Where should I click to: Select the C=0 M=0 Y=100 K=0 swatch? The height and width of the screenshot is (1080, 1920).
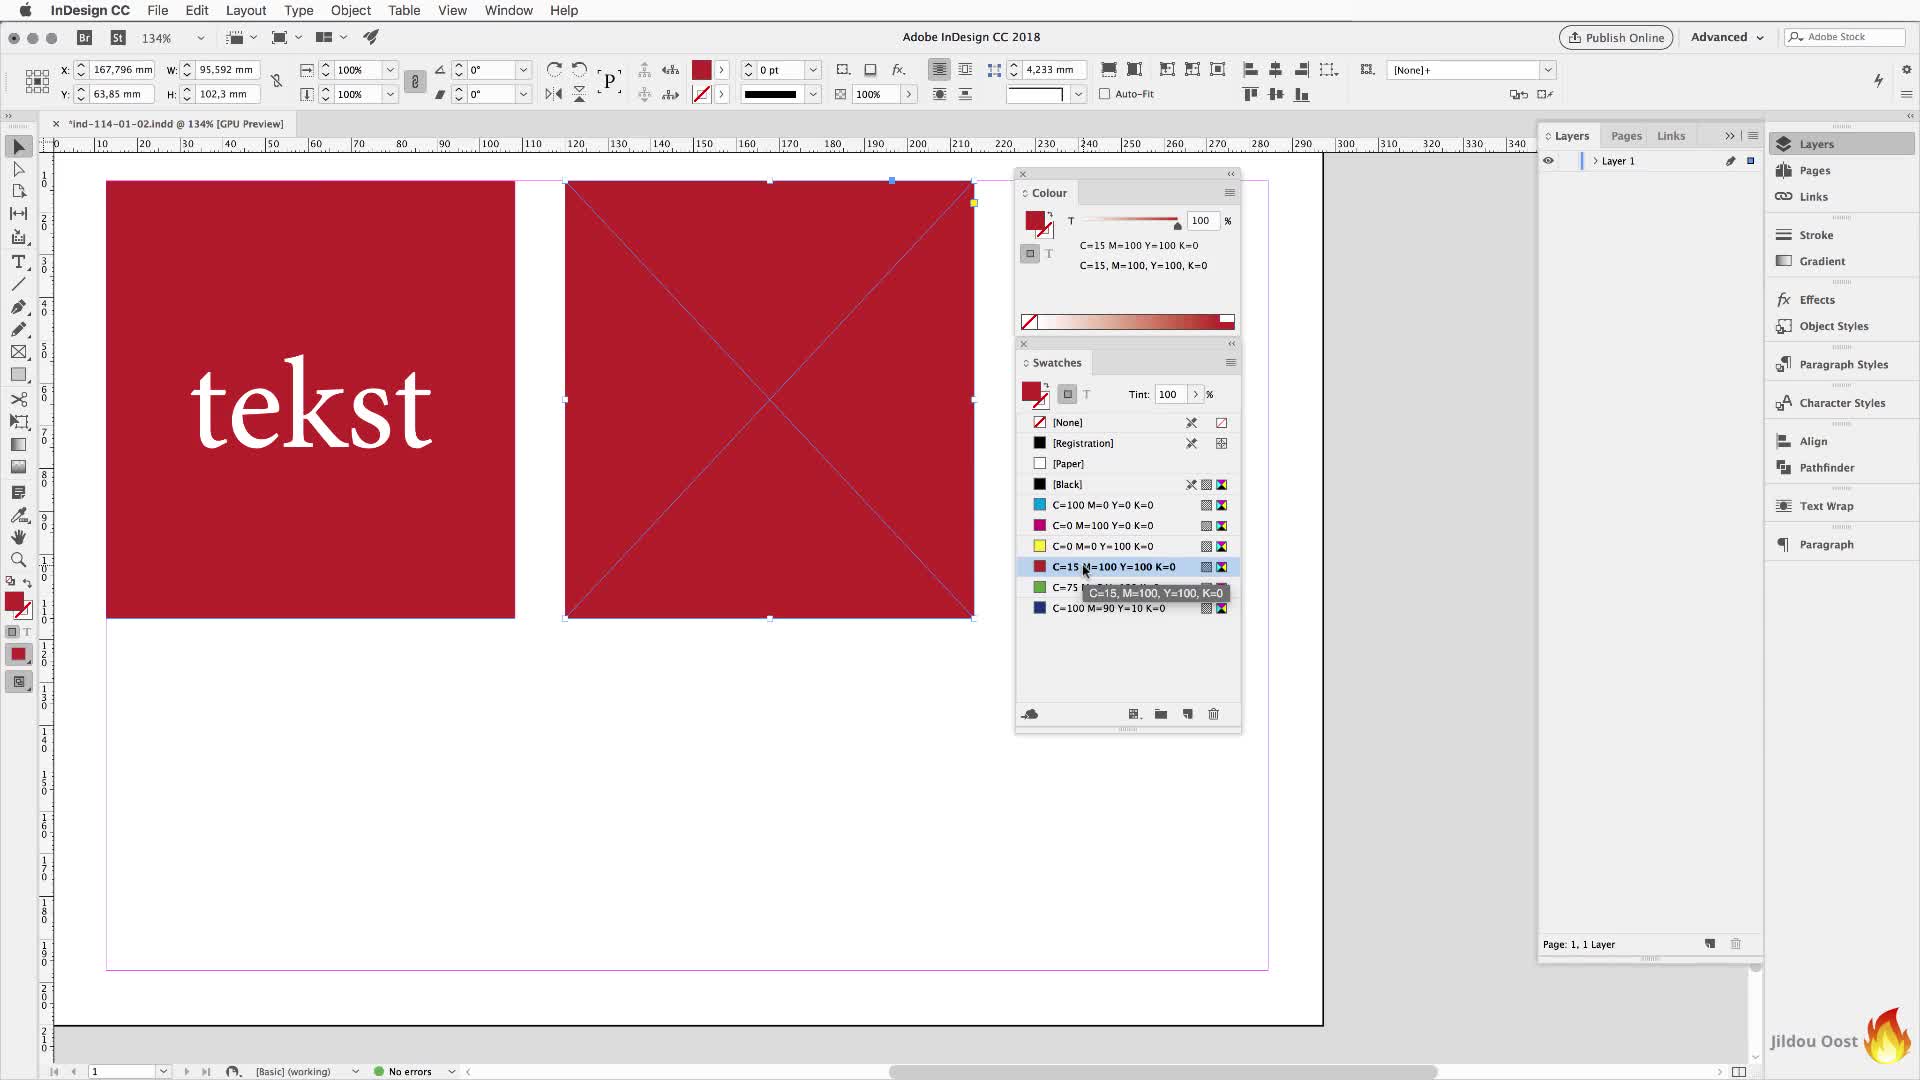click(x=1128, y=546)
